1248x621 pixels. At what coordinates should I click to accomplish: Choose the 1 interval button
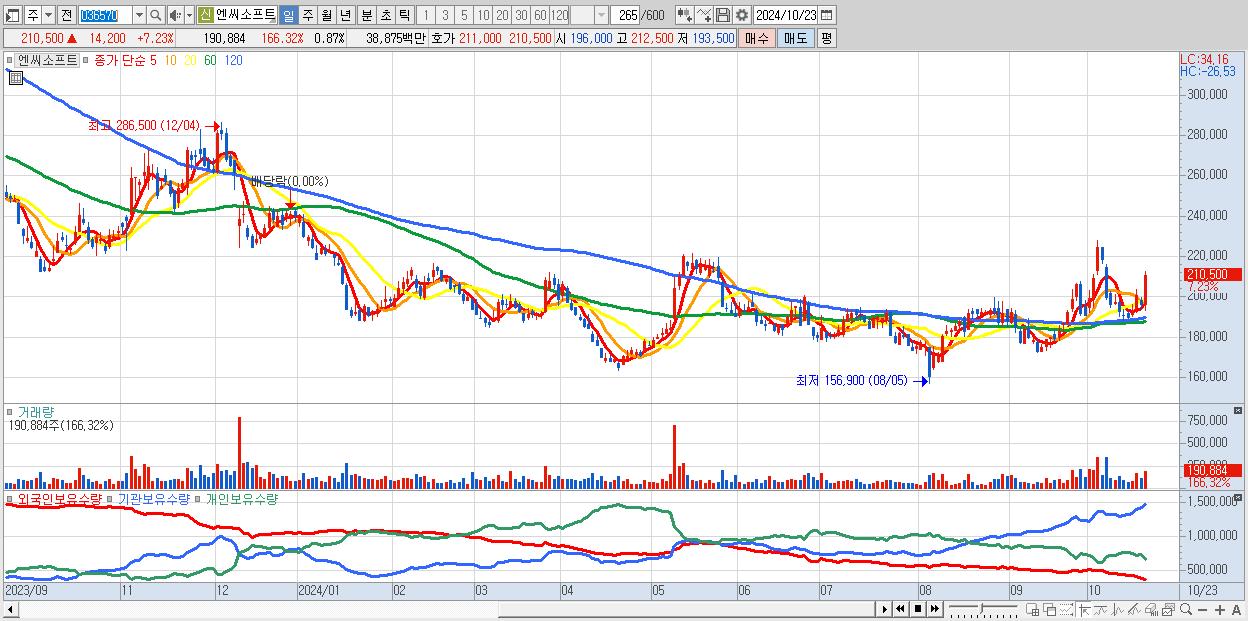426,15
